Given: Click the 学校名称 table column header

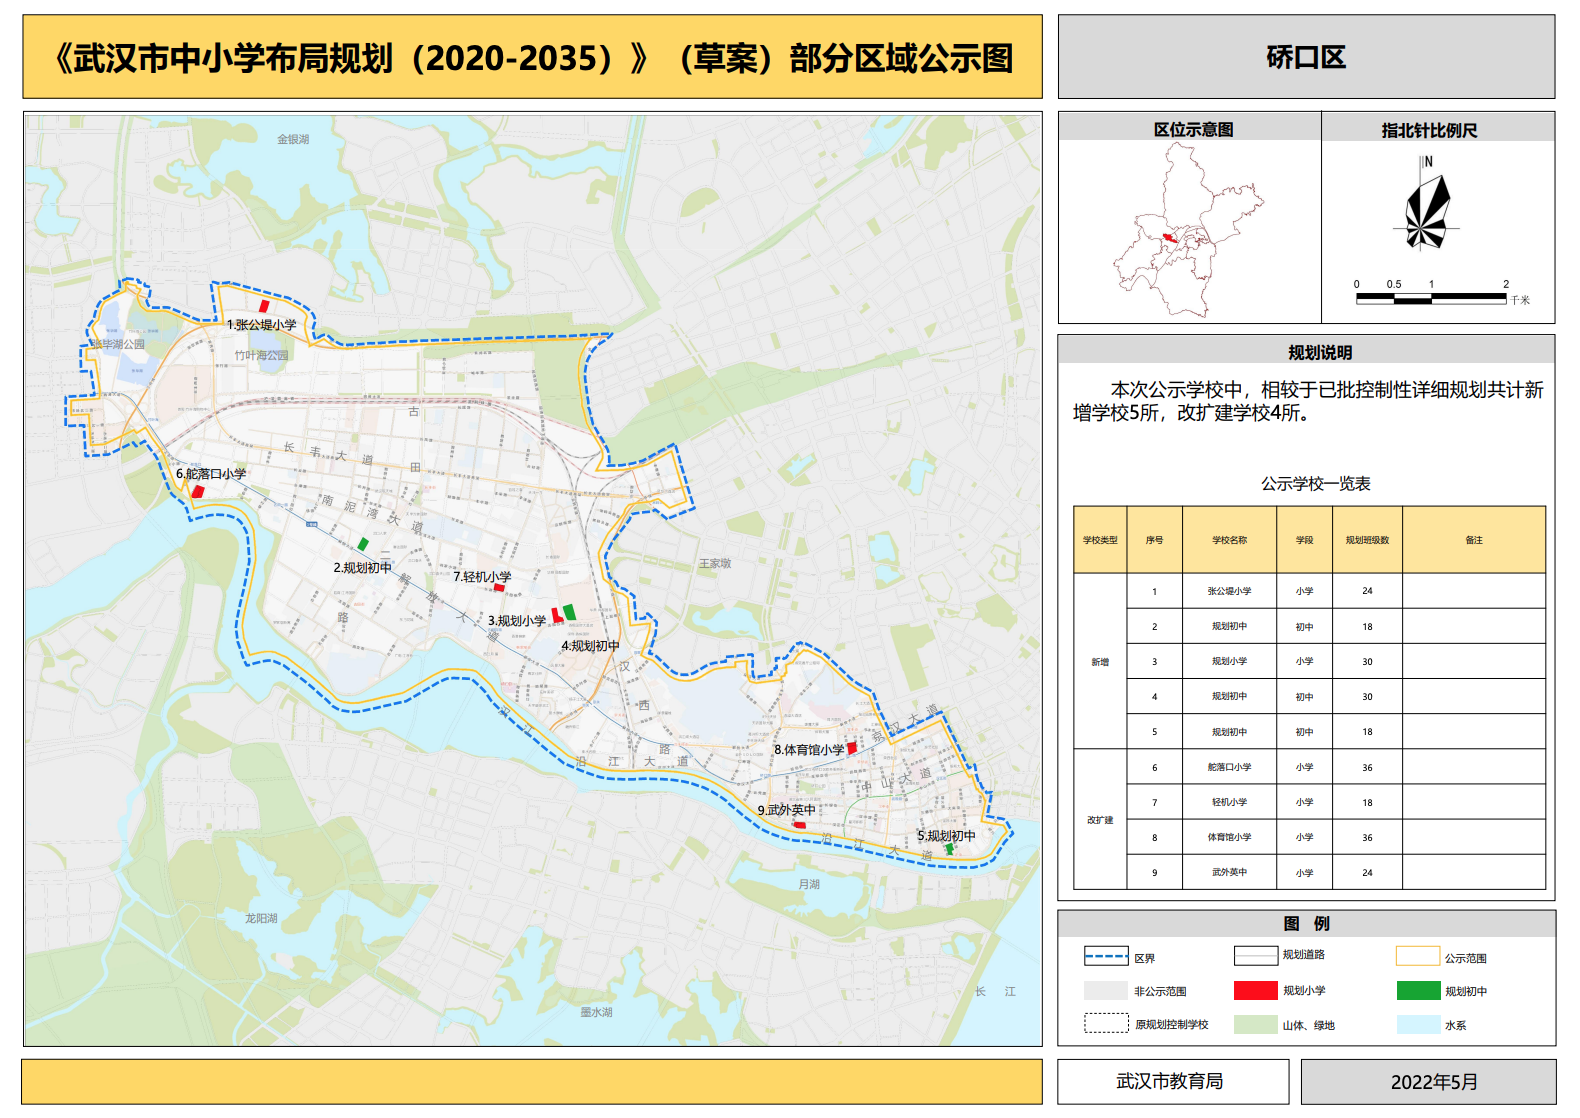Looking at the screenshot, I should pos(1229,540).
